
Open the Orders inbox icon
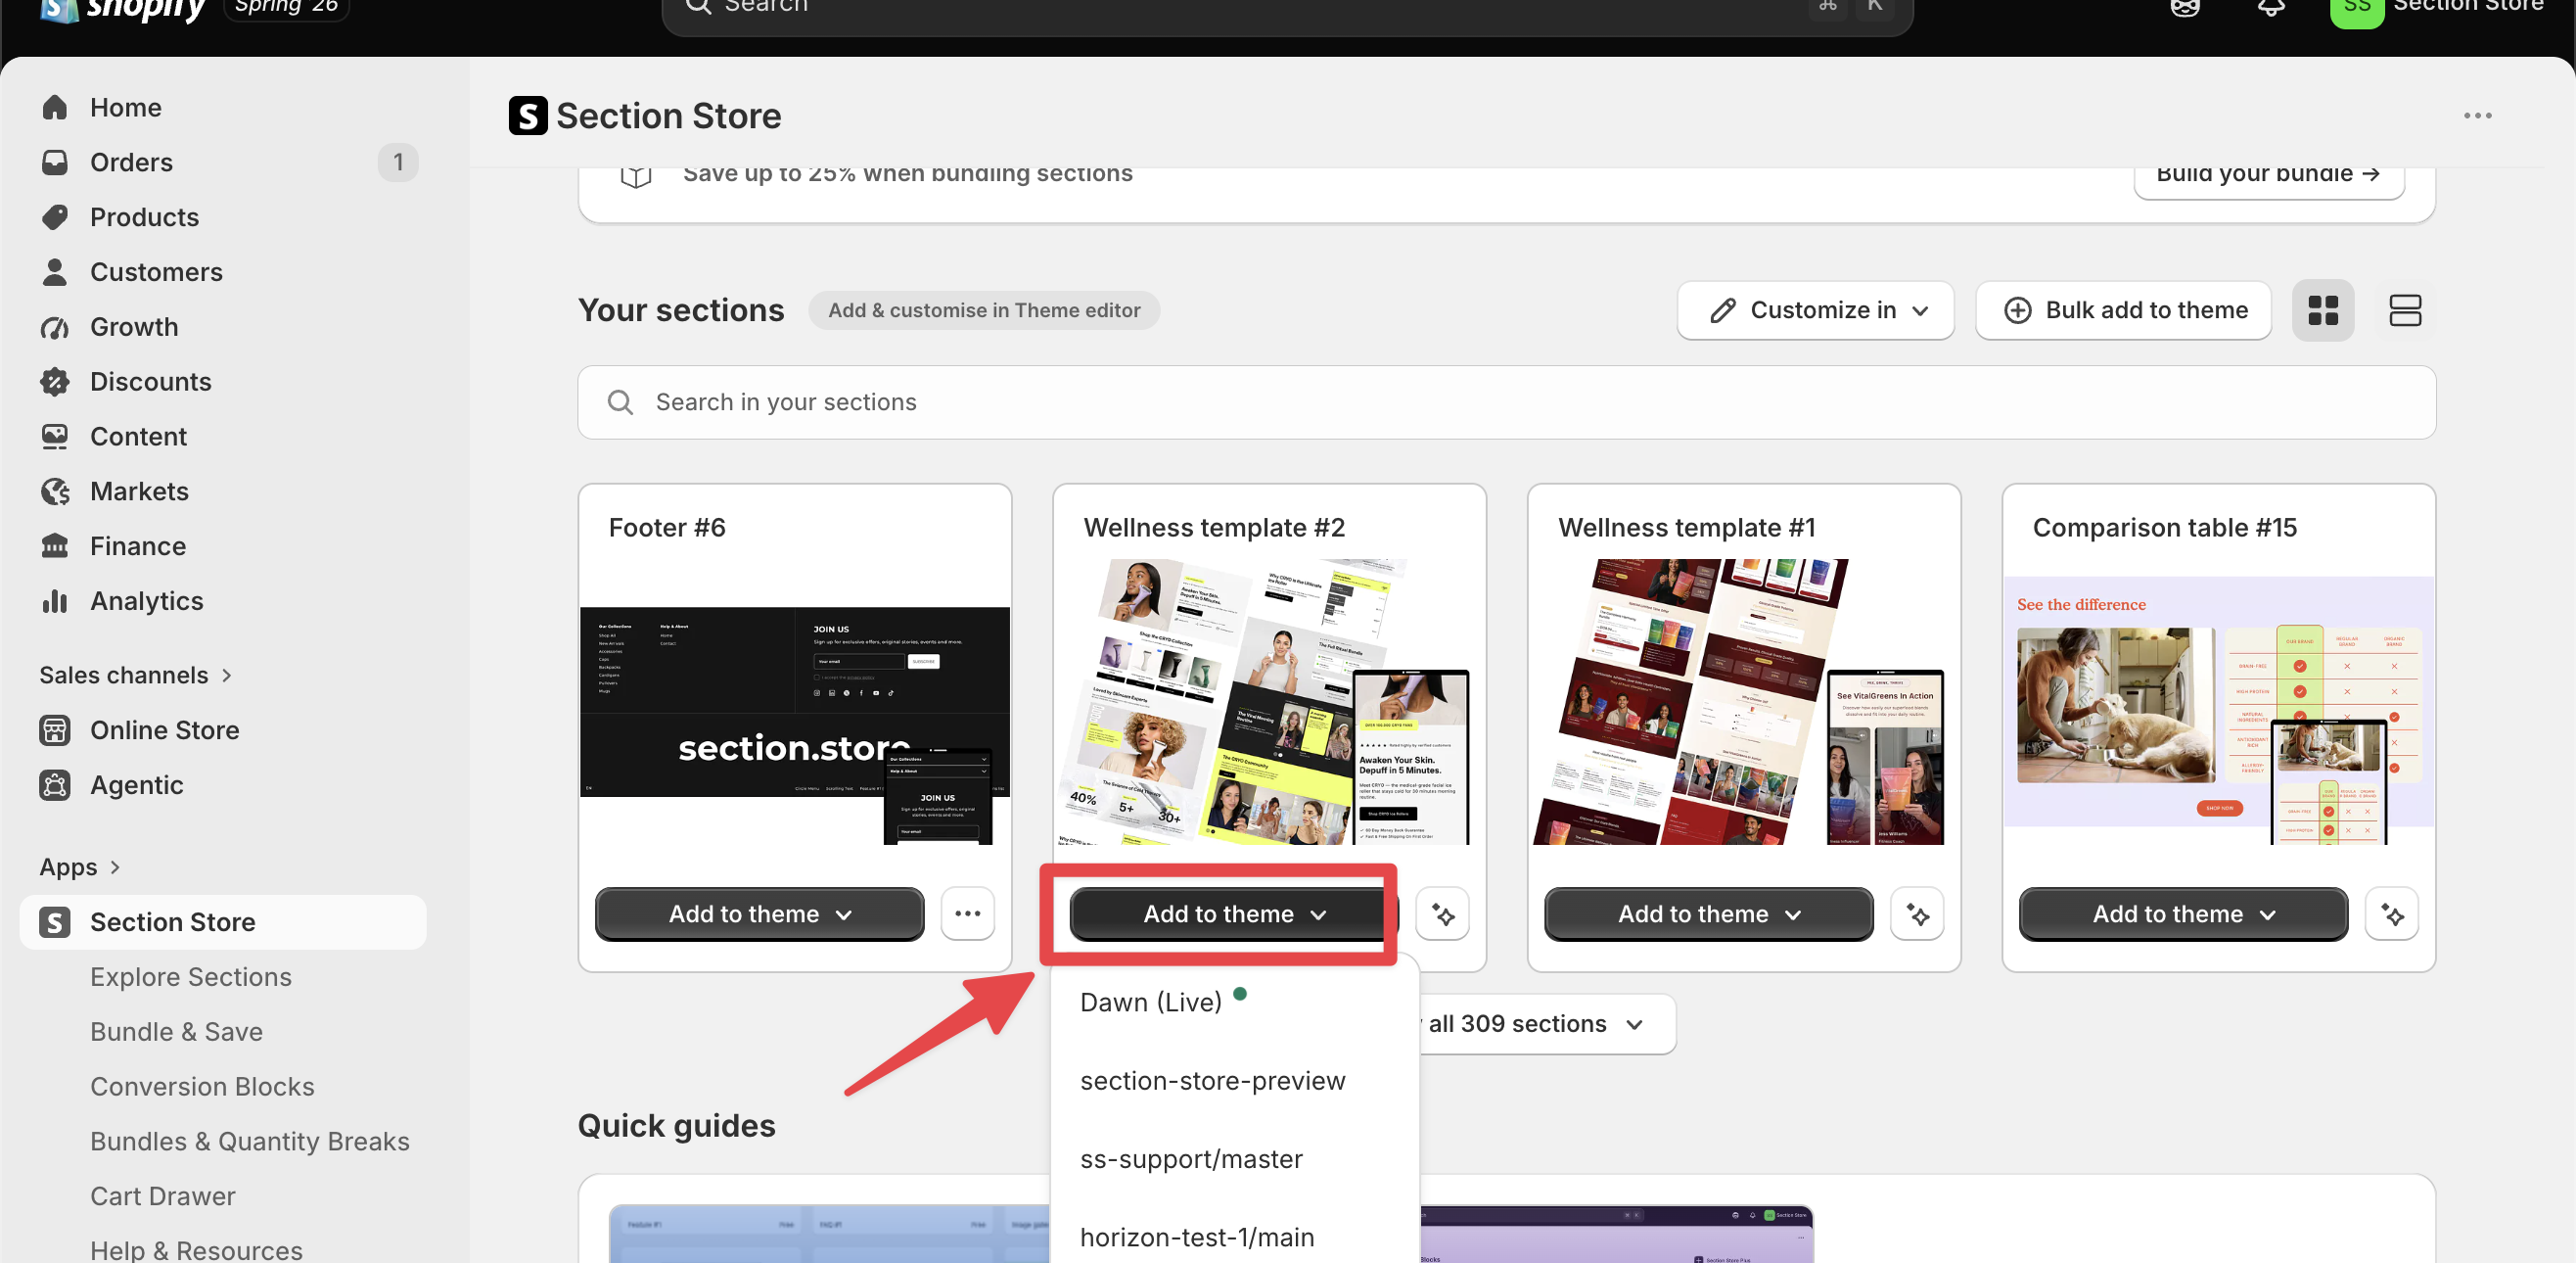point(55,162)
